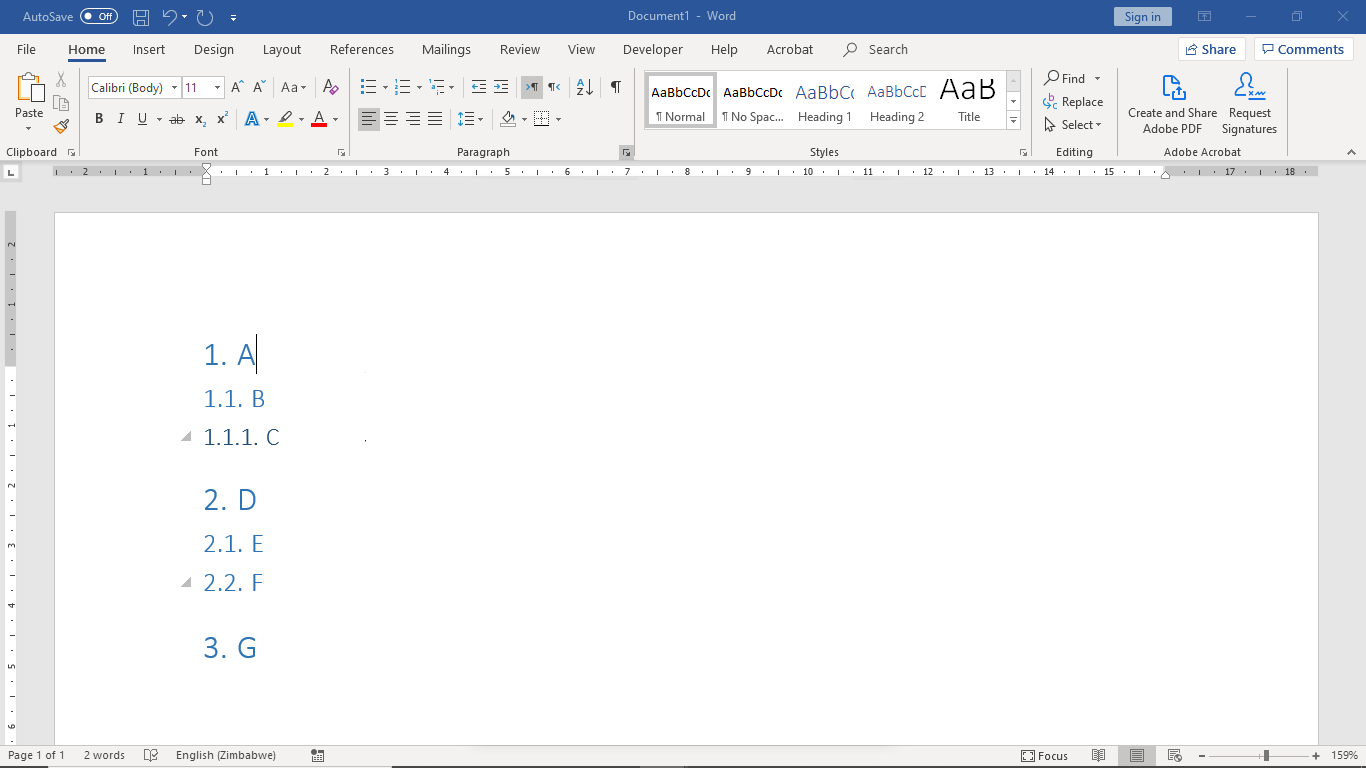Increase paragraph indent

click(x=501, y=88)
